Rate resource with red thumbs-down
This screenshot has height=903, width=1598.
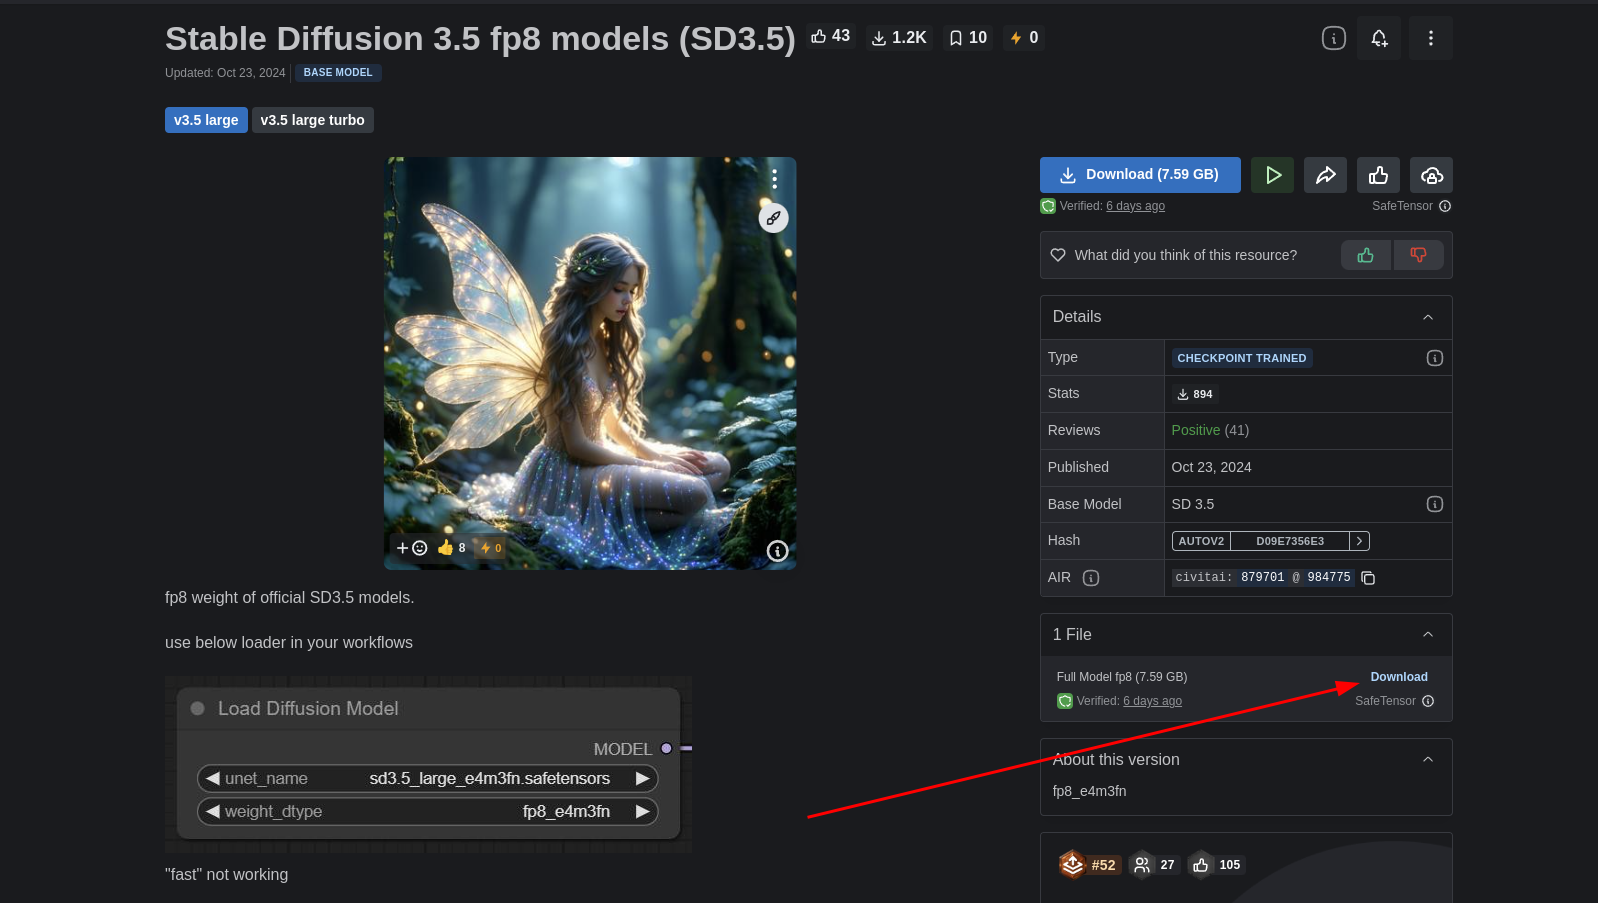pyautogui.click(x=1418, y=255)
